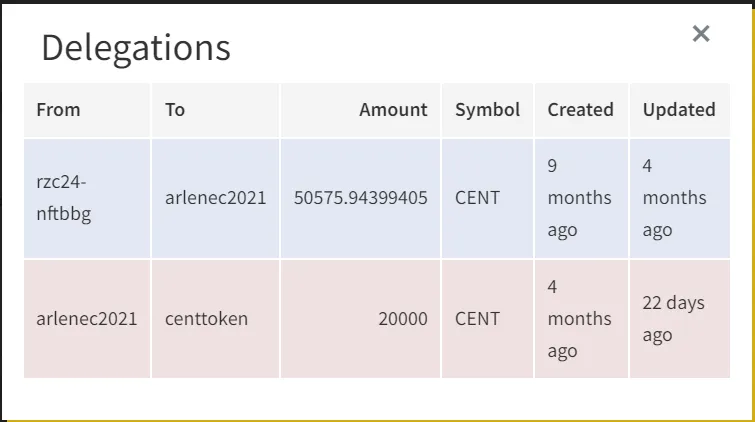The image size is (755, 422).
Task: Select arlenec2021 in the To column
Action: (215, 198)
